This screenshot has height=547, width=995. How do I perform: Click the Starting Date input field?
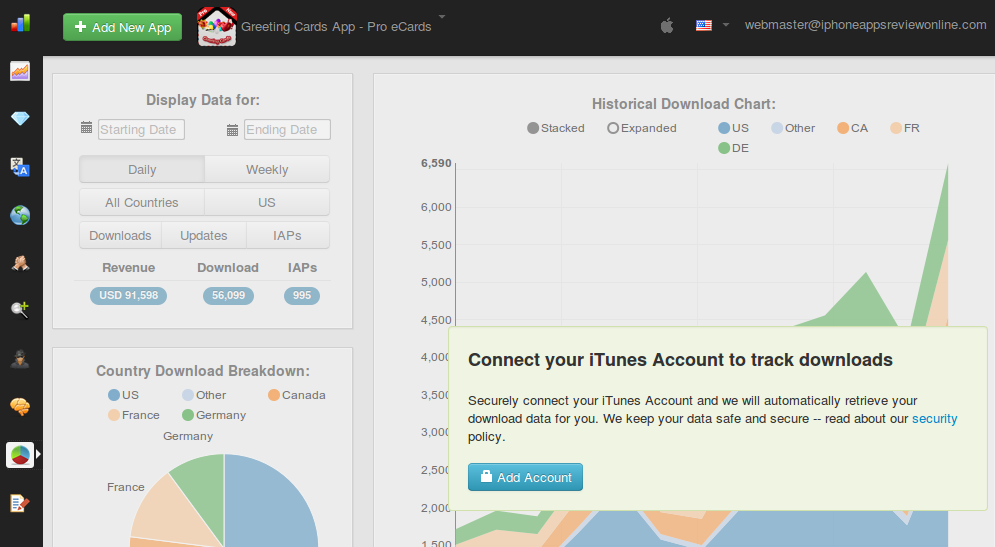point(141,129)
